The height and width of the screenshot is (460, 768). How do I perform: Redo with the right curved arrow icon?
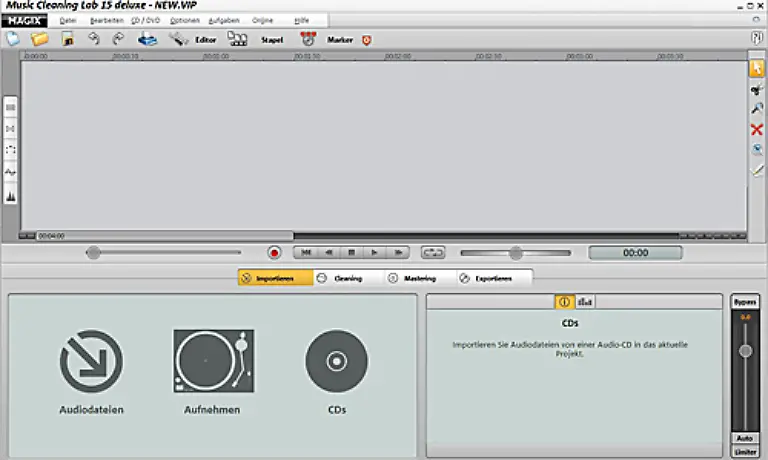tap(118, 39)
